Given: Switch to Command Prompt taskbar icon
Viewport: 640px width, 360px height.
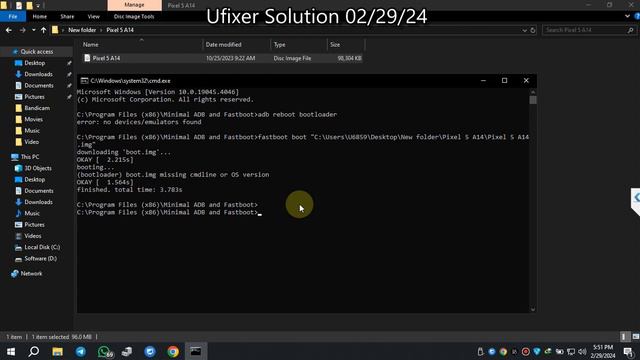Looking at the screenshot, I should click(x=196, y=351).
